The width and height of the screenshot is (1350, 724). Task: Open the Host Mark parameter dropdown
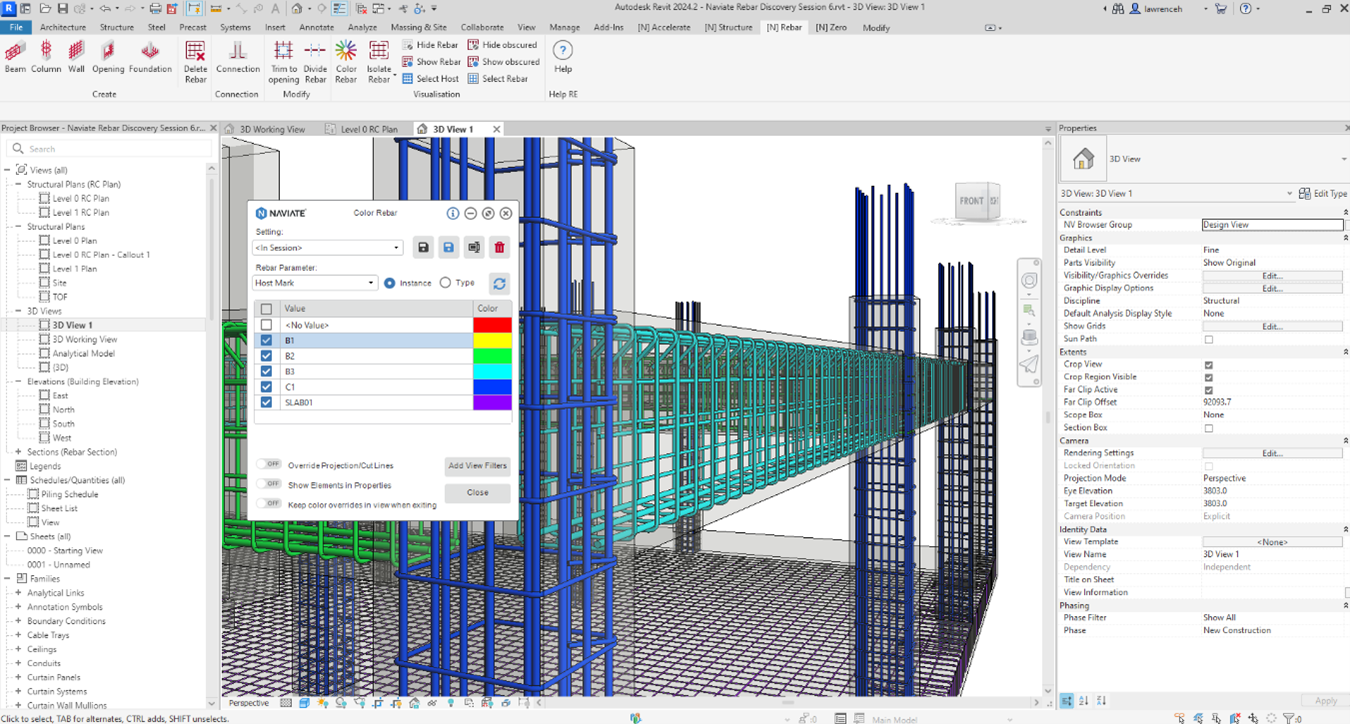(x=314, y=282)
